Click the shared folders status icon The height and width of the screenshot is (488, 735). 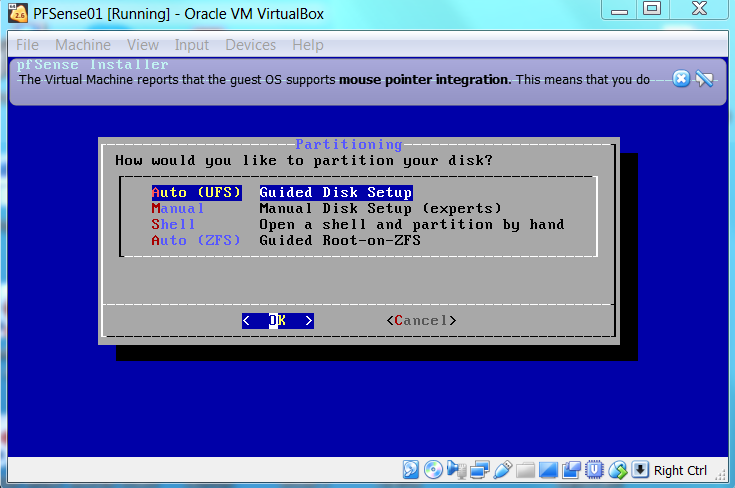[525, 470]
